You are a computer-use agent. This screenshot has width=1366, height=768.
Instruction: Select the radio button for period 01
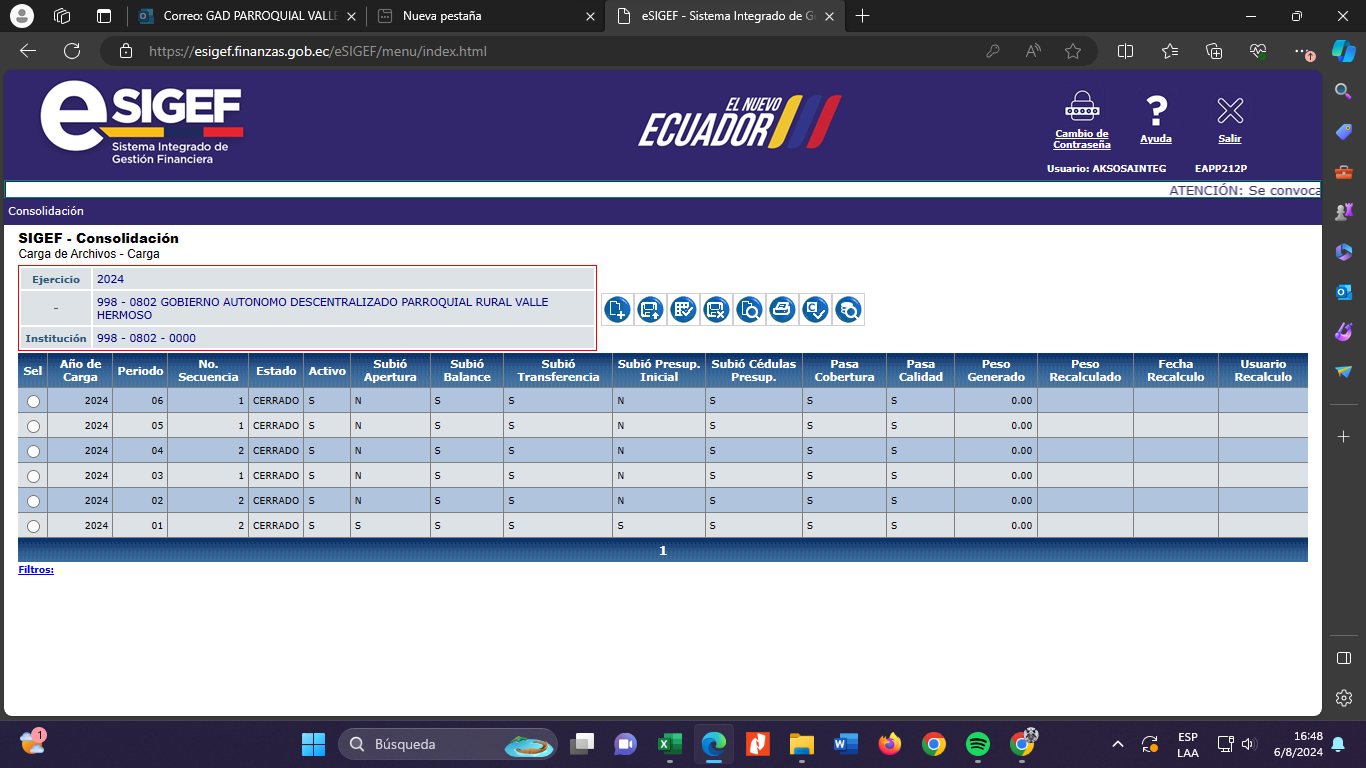pos(33,526)
